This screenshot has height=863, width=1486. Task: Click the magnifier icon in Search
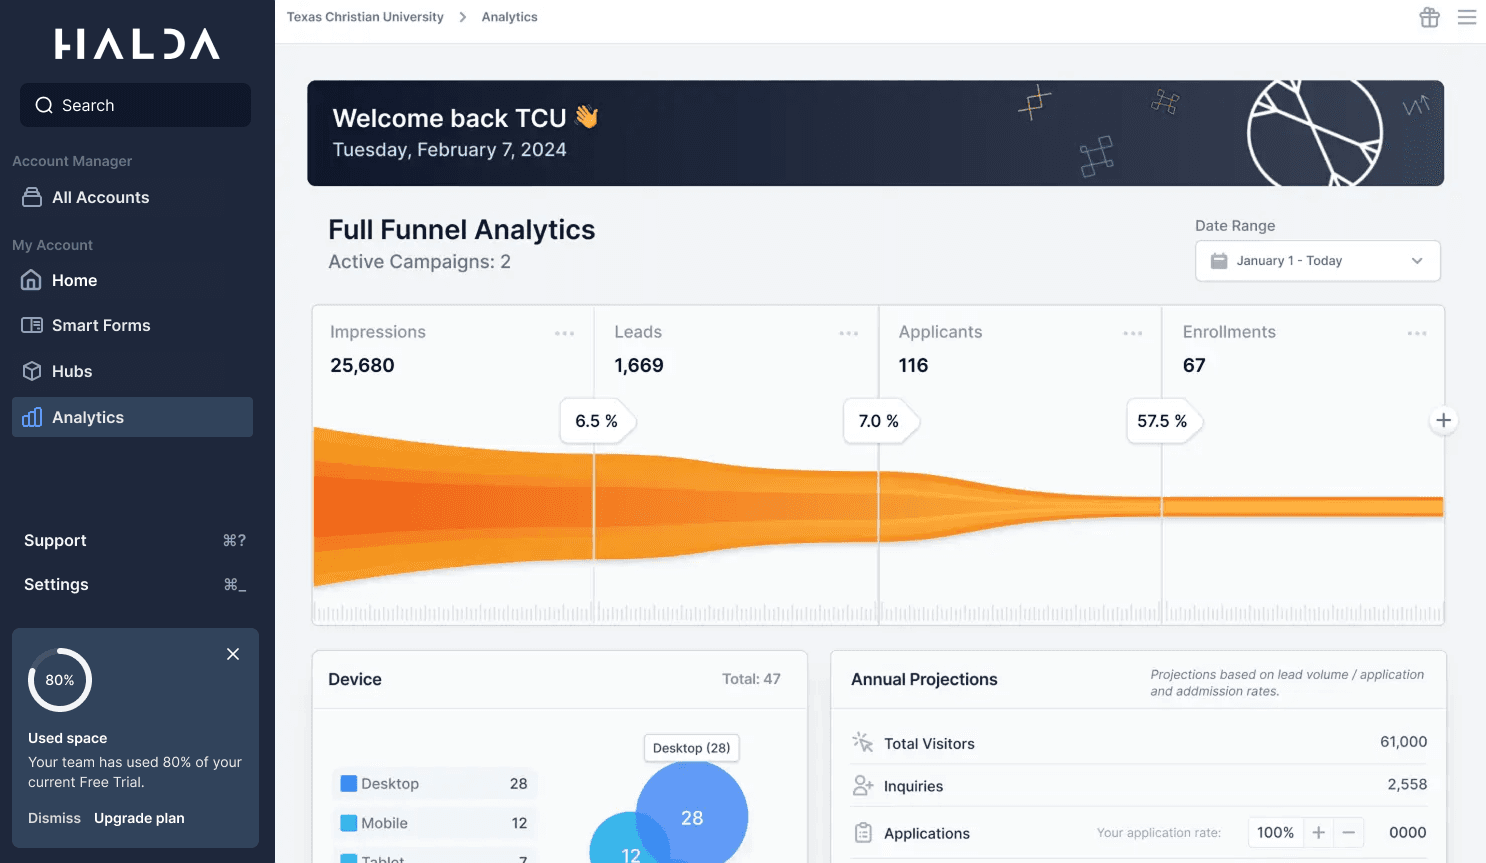click(x=44, y=105)
